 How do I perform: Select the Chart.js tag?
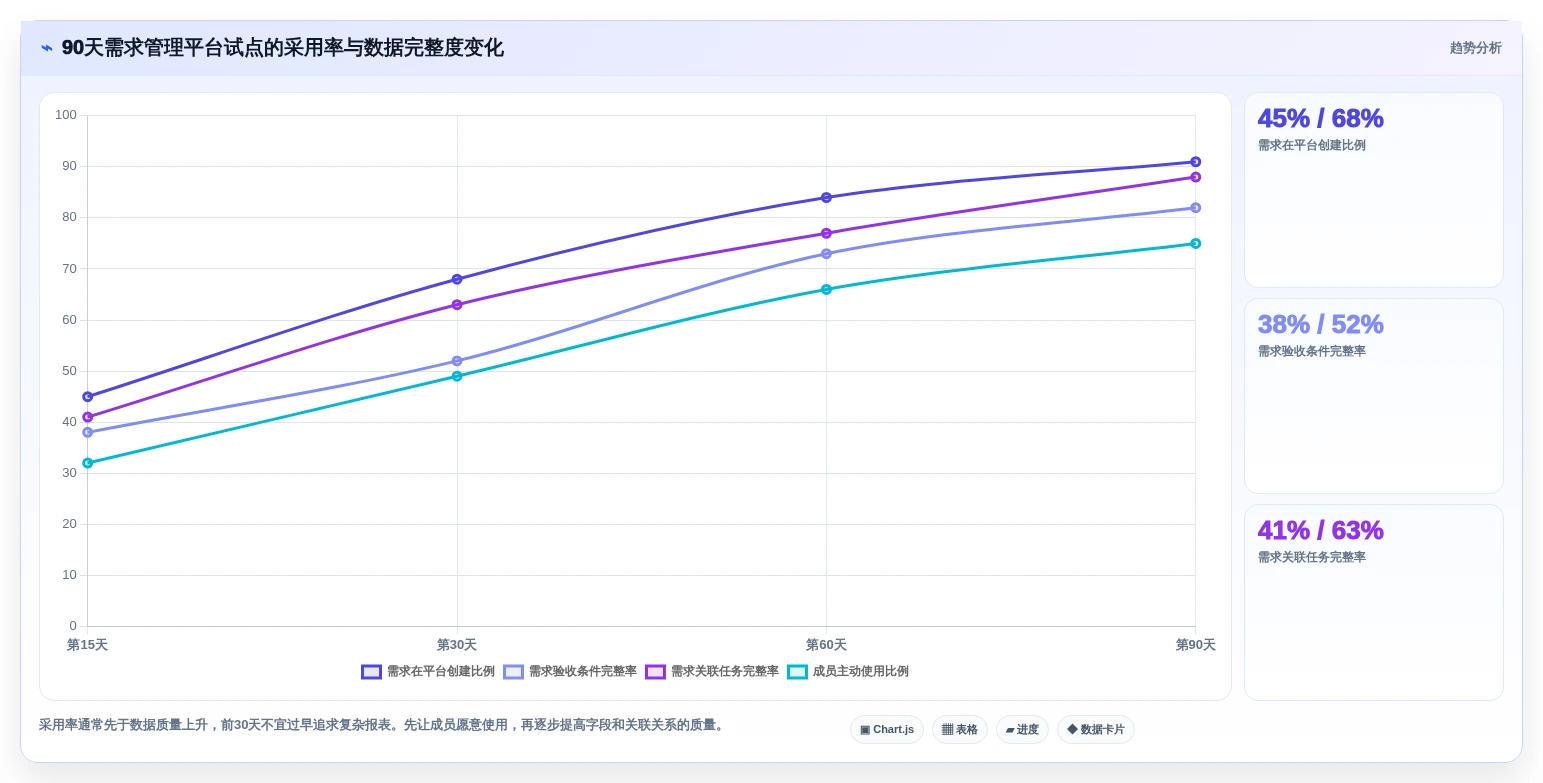pyautogui.click(x=886, y=730)
